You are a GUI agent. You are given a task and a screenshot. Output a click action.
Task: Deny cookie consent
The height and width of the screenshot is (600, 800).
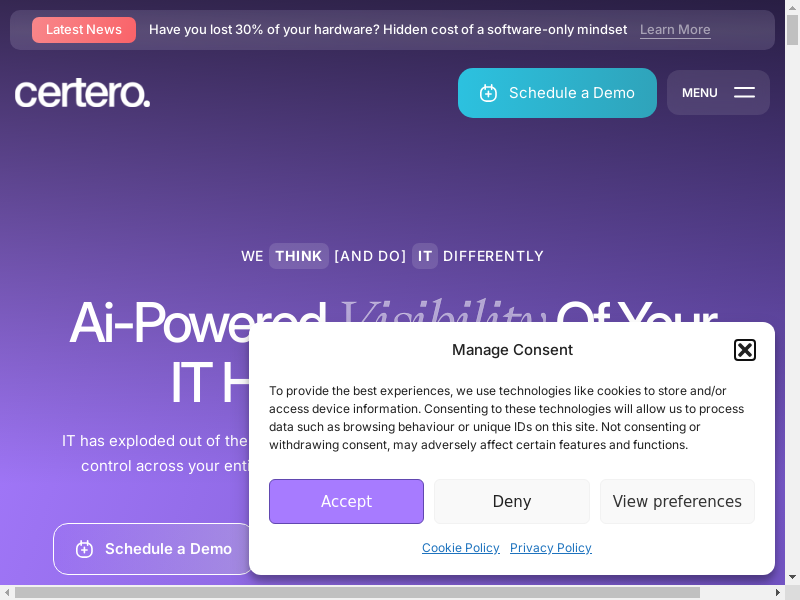(x=511, y=501)
